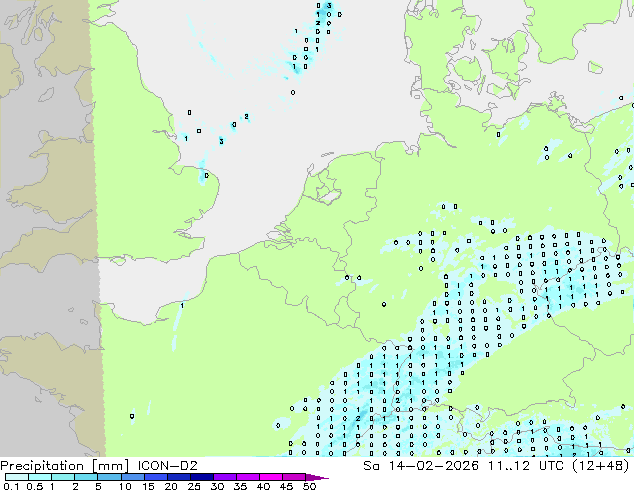
Task: Click the '(12+48)' forecast run text
Action: tap(600, 466)
